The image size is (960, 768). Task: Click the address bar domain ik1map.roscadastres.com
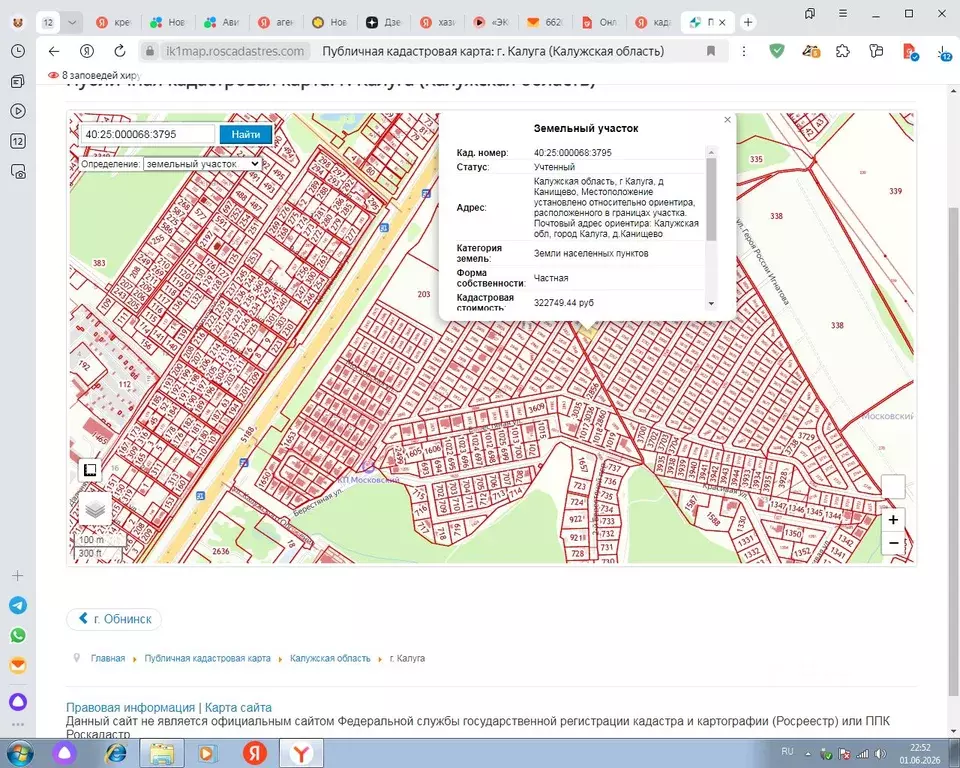click(235, 51)
